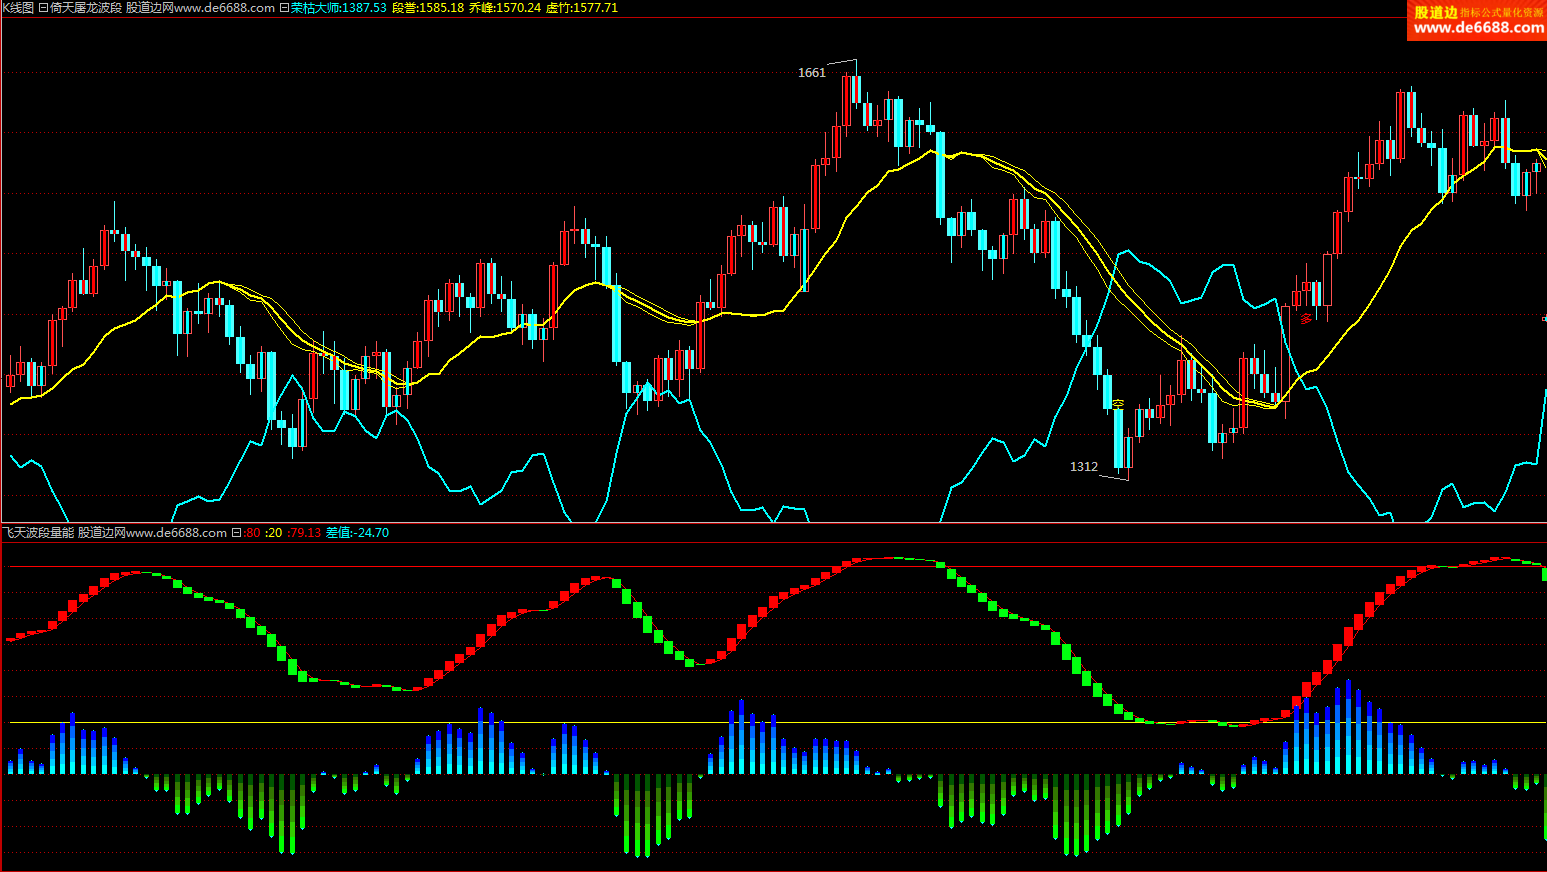Click the 差值 -24.70 readout
Screen dimensions: 1547x872
pos(357,533)
